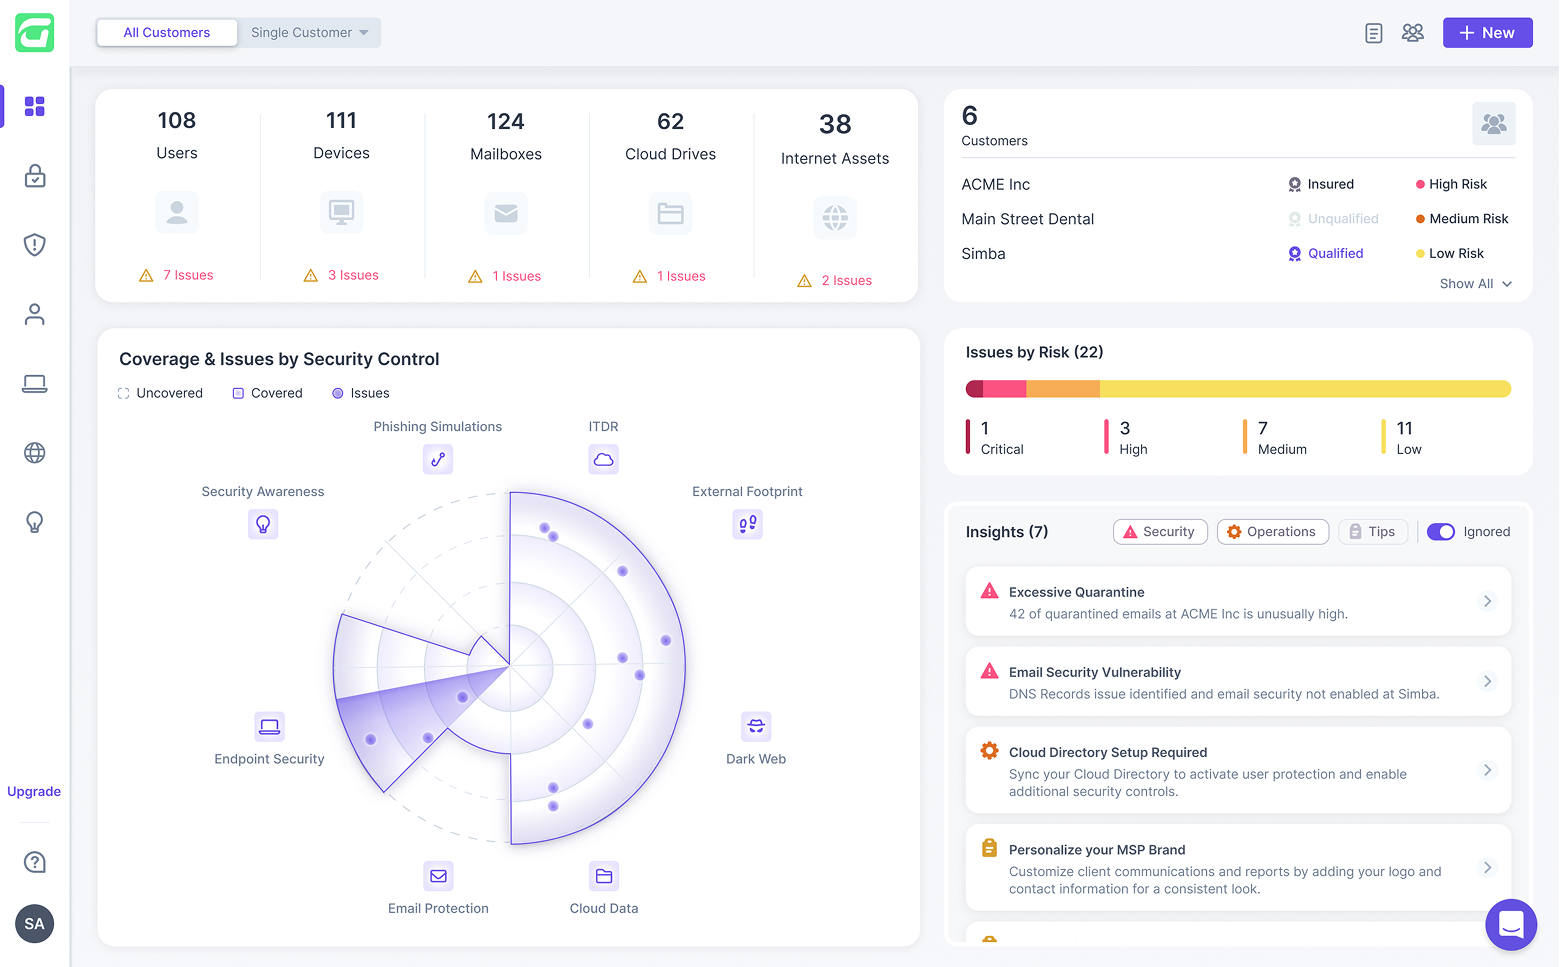This screenshot has height=967, width=1560.
Task: Expand the Cloud Directory Setup Required insight
Action: coord(1238,770)
